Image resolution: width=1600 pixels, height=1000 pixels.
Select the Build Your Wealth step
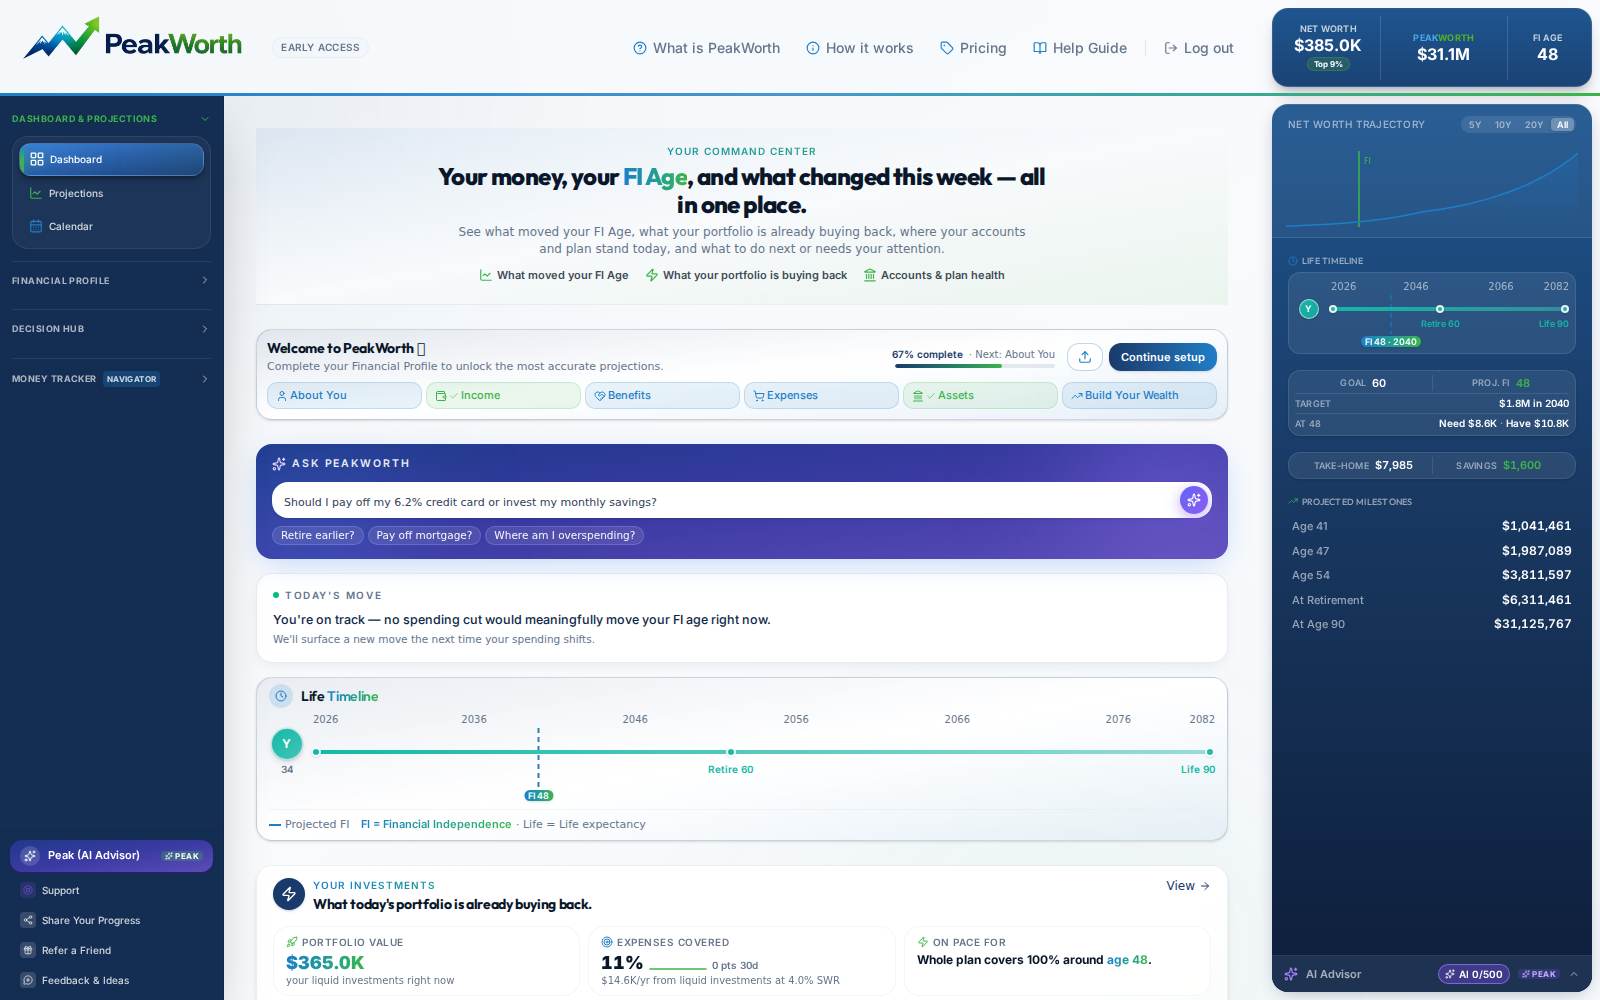coord(1139,396)
